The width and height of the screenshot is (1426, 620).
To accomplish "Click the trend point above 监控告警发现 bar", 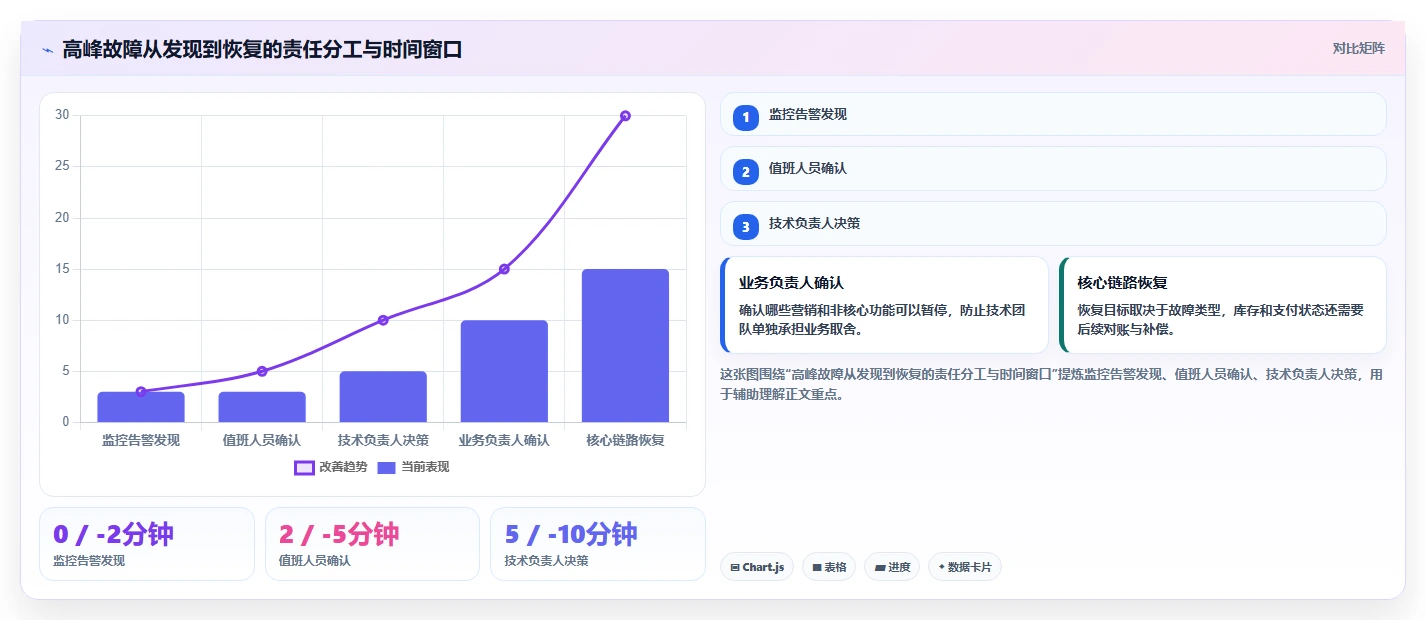I will (x=141, y=392).
